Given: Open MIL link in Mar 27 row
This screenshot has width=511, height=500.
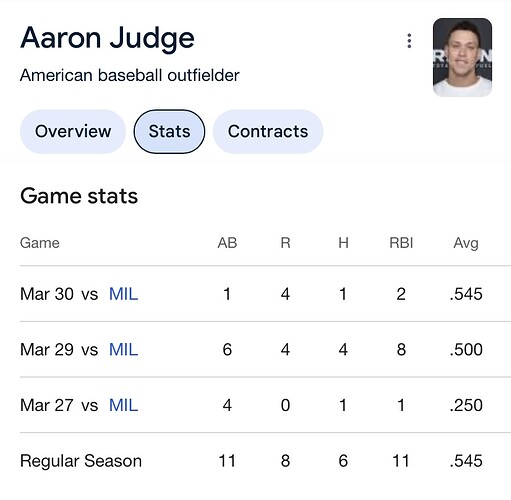Looking at the screenshot, I should (x=124, y=405).
